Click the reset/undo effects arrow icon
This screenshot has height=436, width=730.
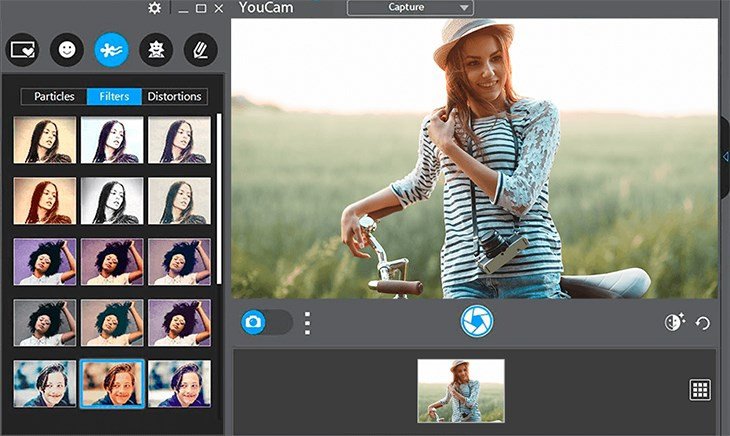(703, 322)
